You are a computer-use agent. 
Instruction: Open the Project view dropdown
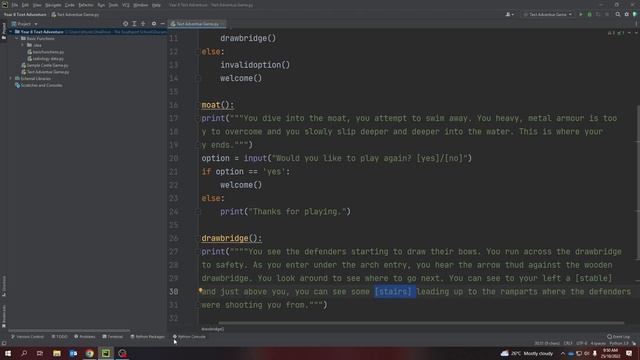[x=25, y=24]
